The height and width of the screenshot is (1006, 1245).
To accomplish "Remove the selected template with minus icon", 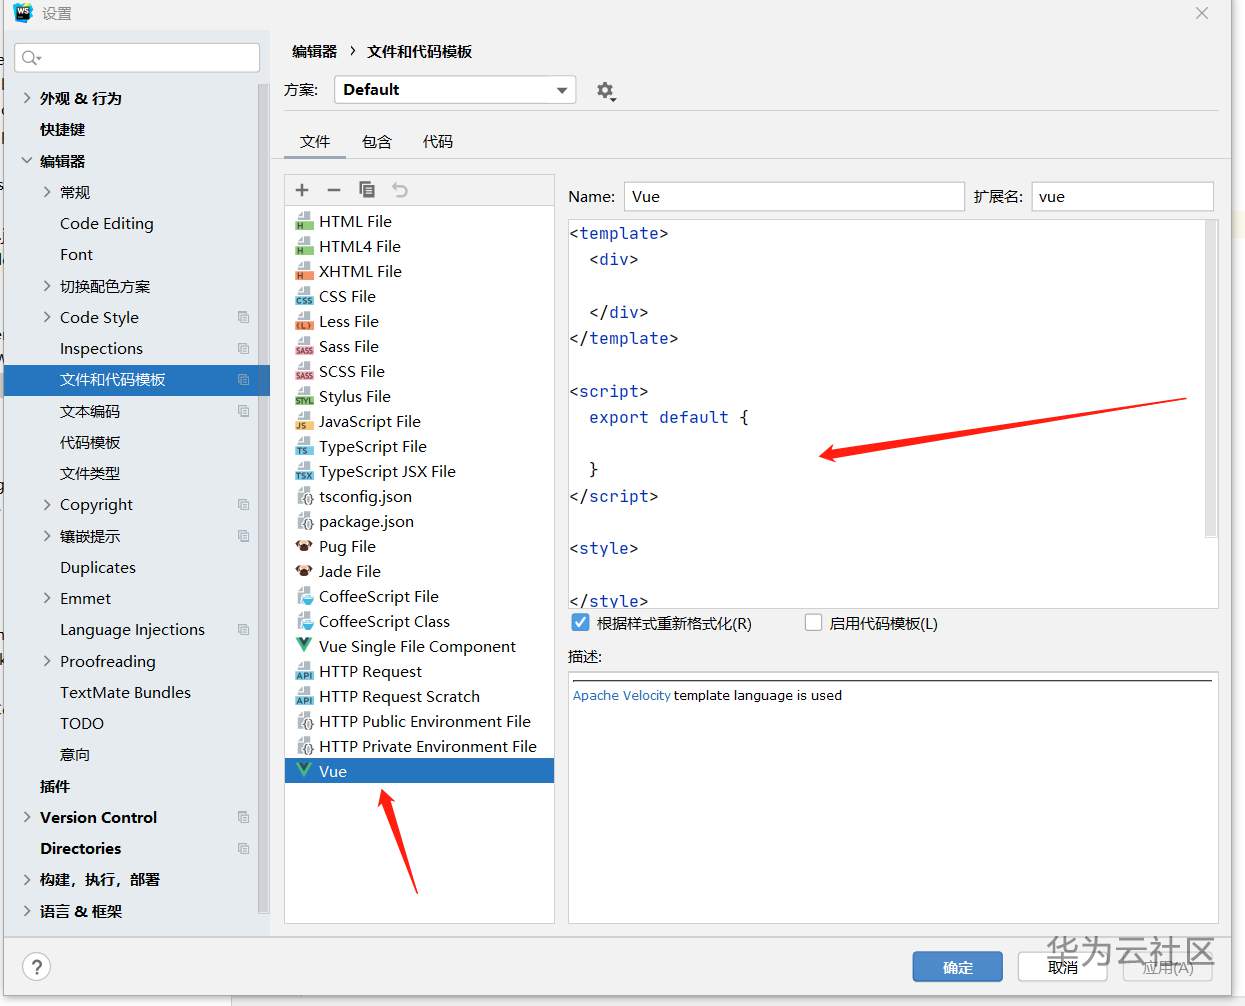I will click(x=334, y=190).
